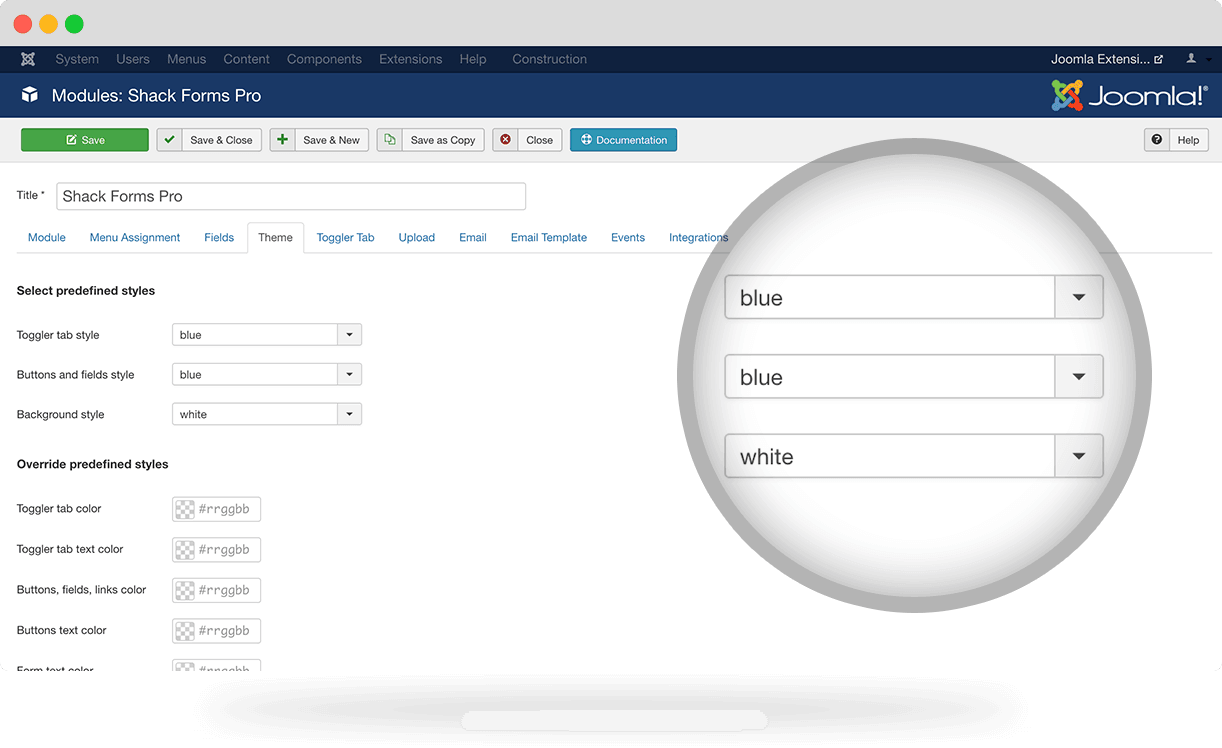Click the Override predefined styles heading
The width and height of the screenshot is (1222, 748).
93,465
